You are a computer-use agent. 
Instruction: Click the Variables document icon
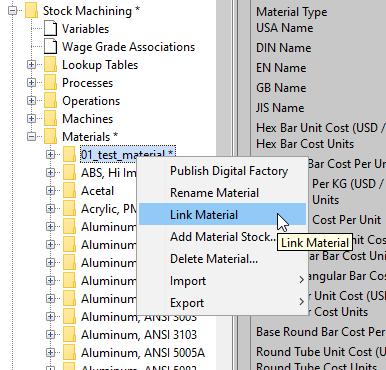point(50,29)
